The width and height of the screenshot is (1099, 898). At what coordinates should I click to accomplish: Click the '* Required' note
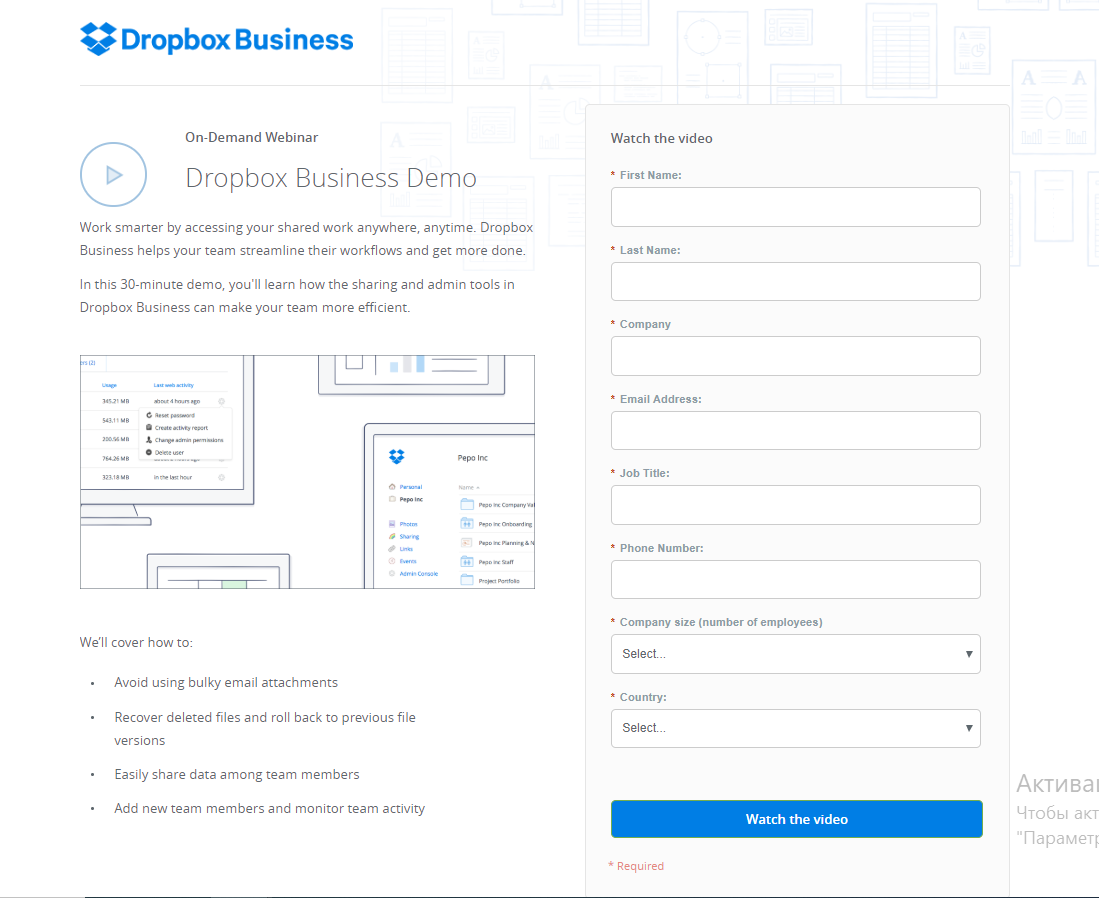pyautogui.click(x=636, y=866)
